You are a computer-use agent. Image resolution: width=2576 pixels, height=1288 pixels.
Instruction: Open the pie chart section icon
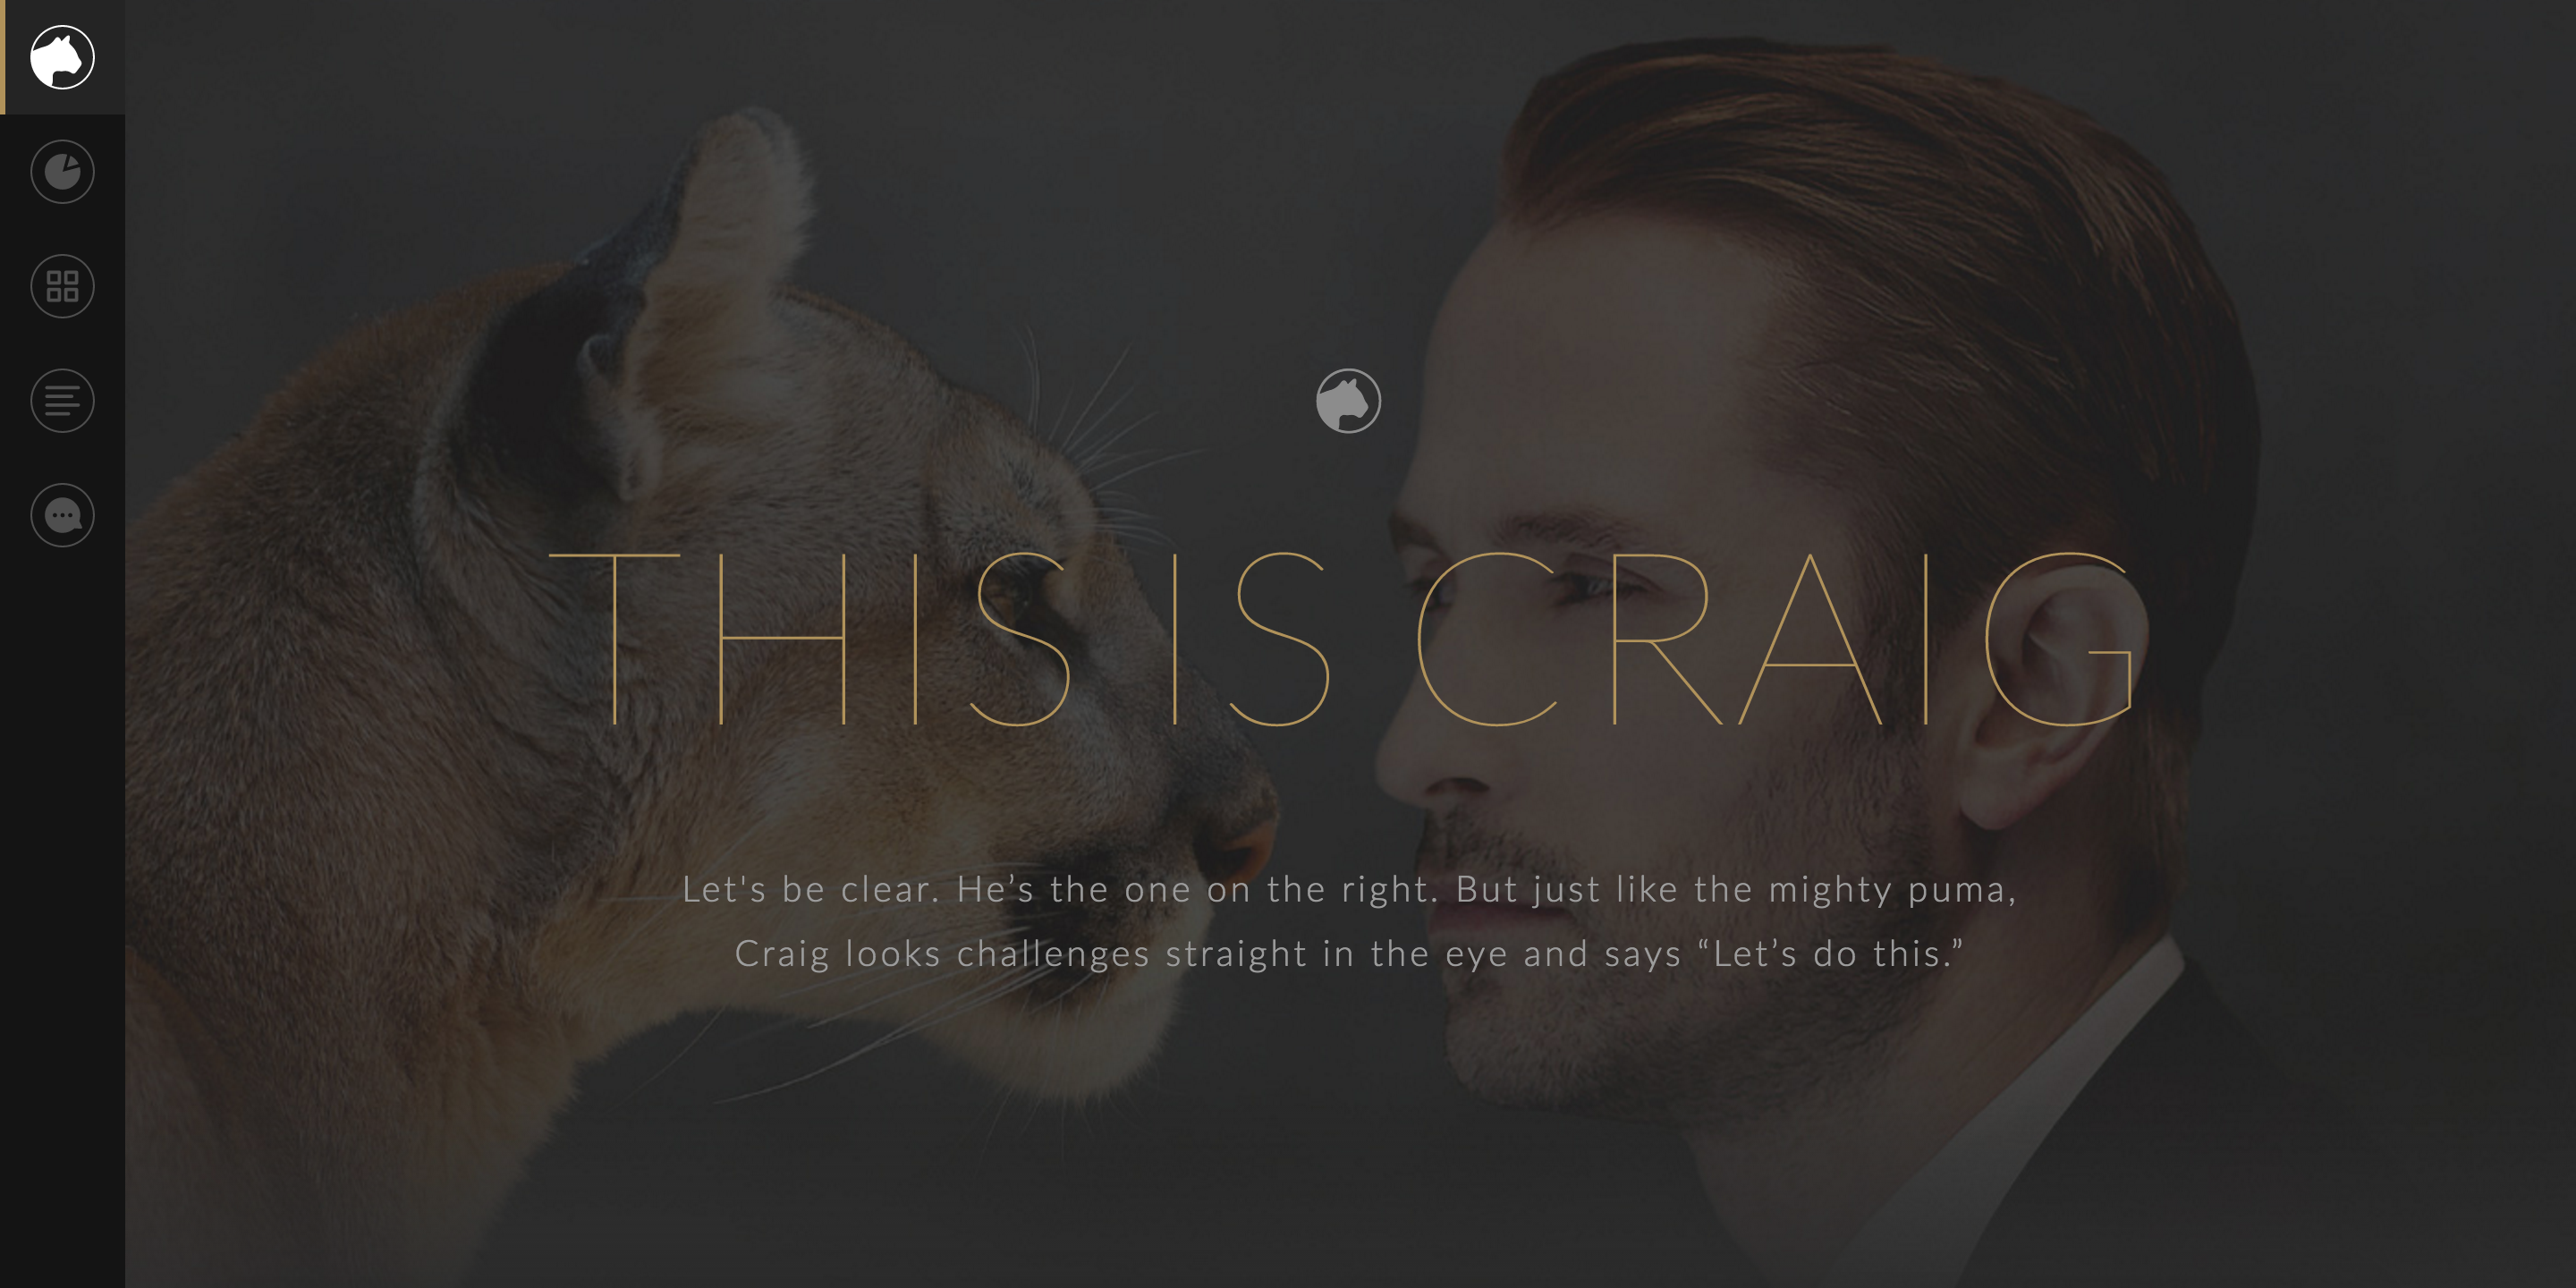[62, 172]
